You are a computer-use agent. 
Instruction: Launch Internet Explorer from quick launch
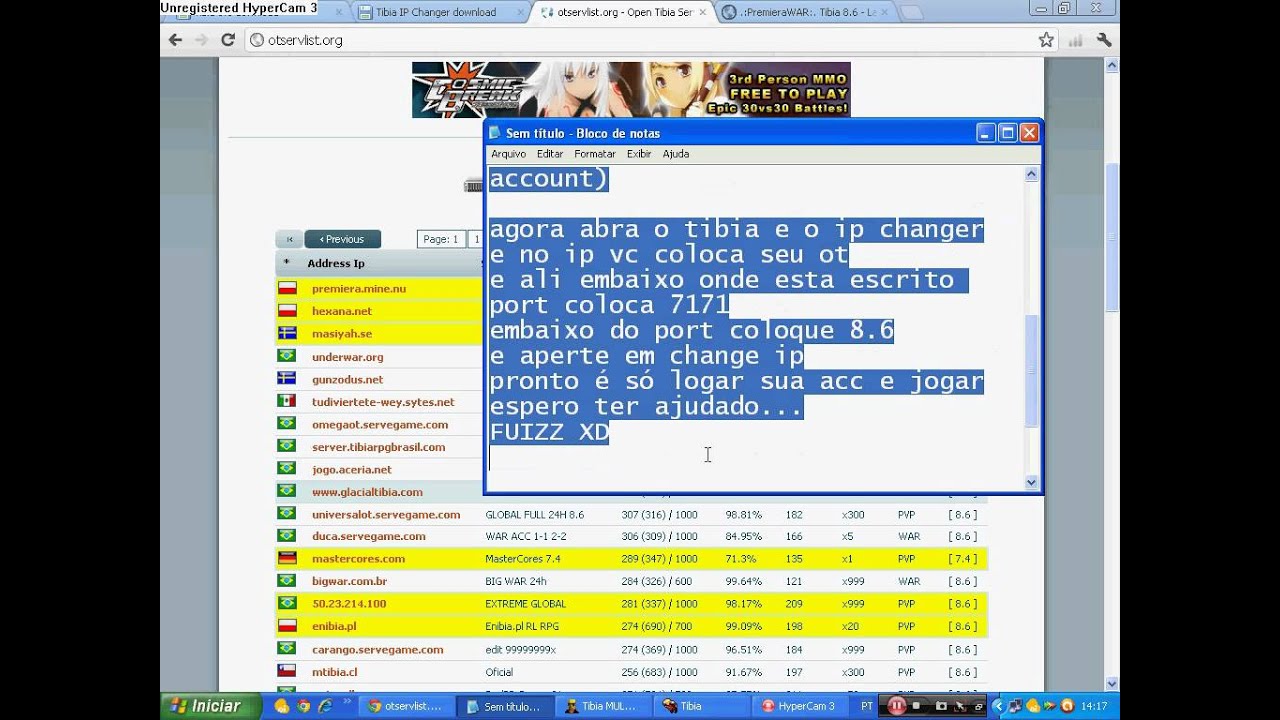click(x=324, y=706)
